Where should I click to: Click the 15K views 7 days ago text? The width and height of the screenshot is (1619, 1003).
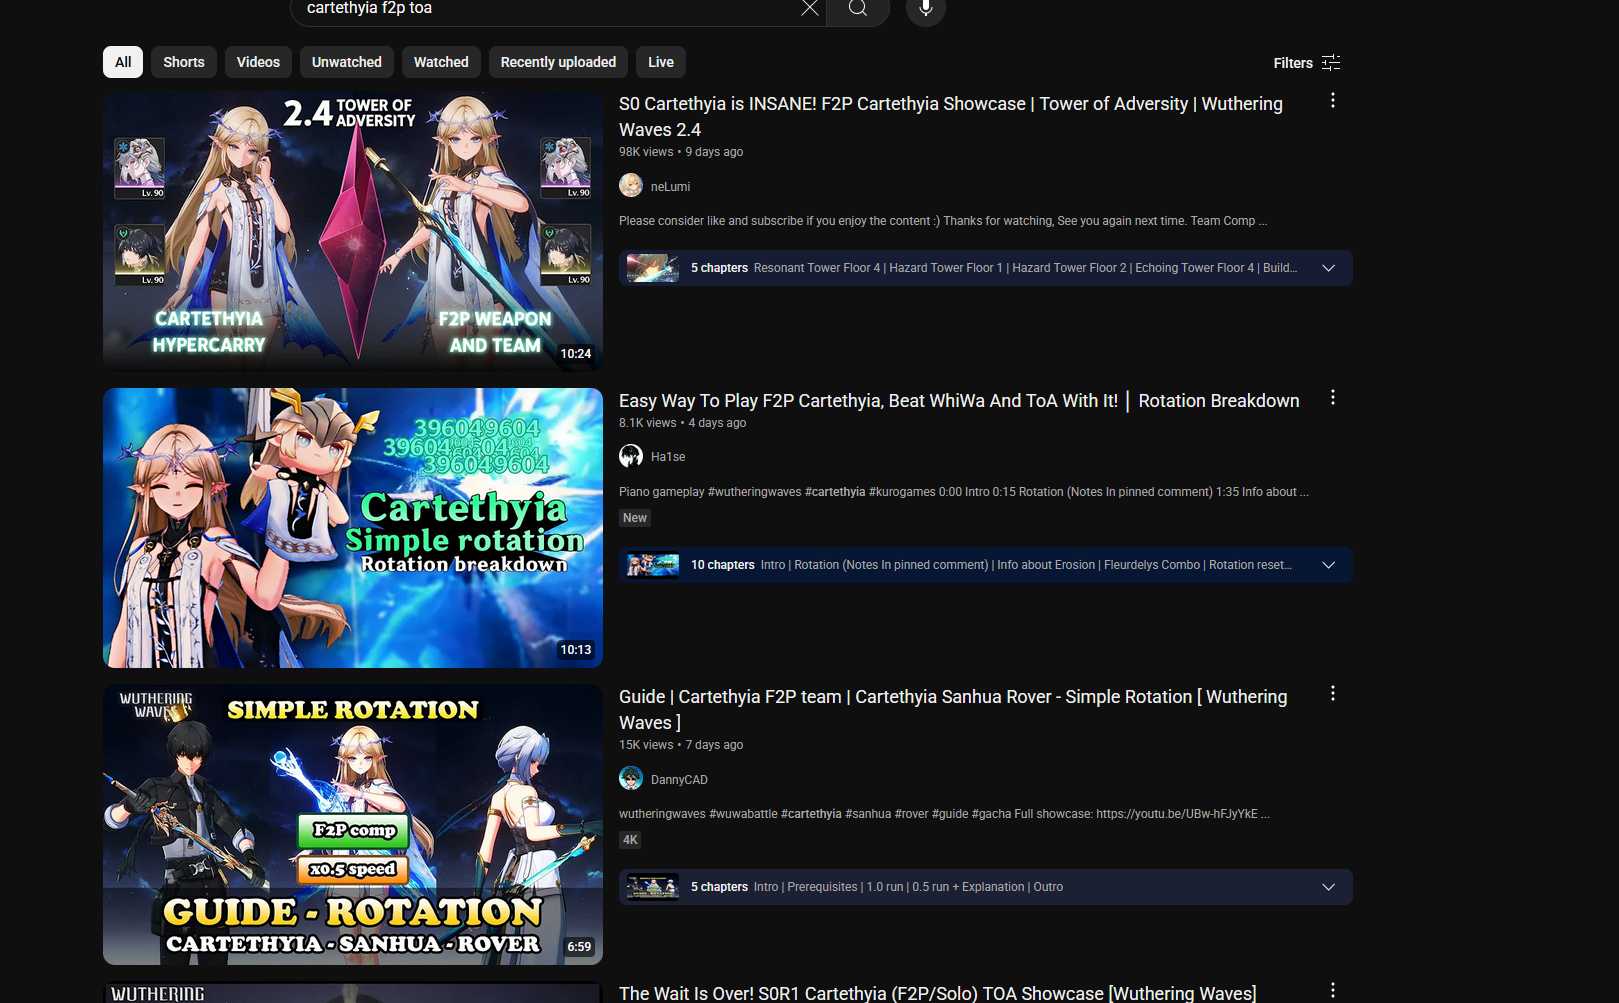tap(681, 745)
